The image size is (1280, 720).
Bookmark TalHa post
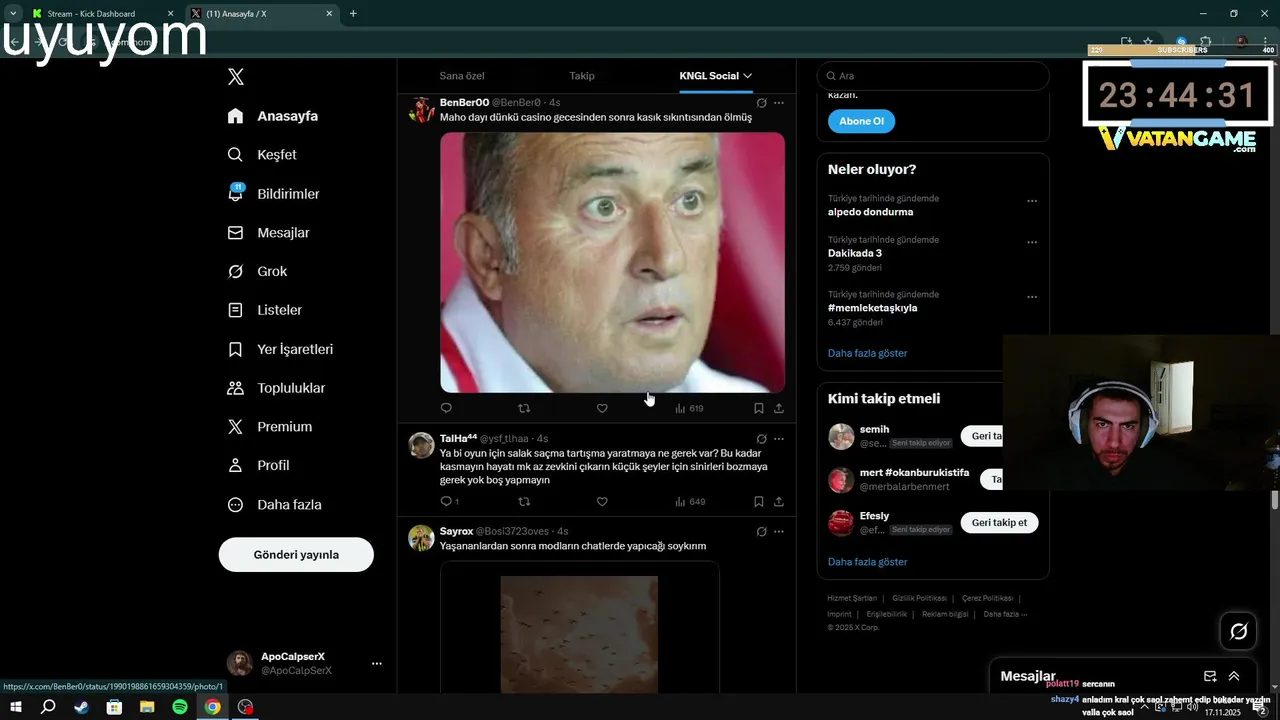759,502
